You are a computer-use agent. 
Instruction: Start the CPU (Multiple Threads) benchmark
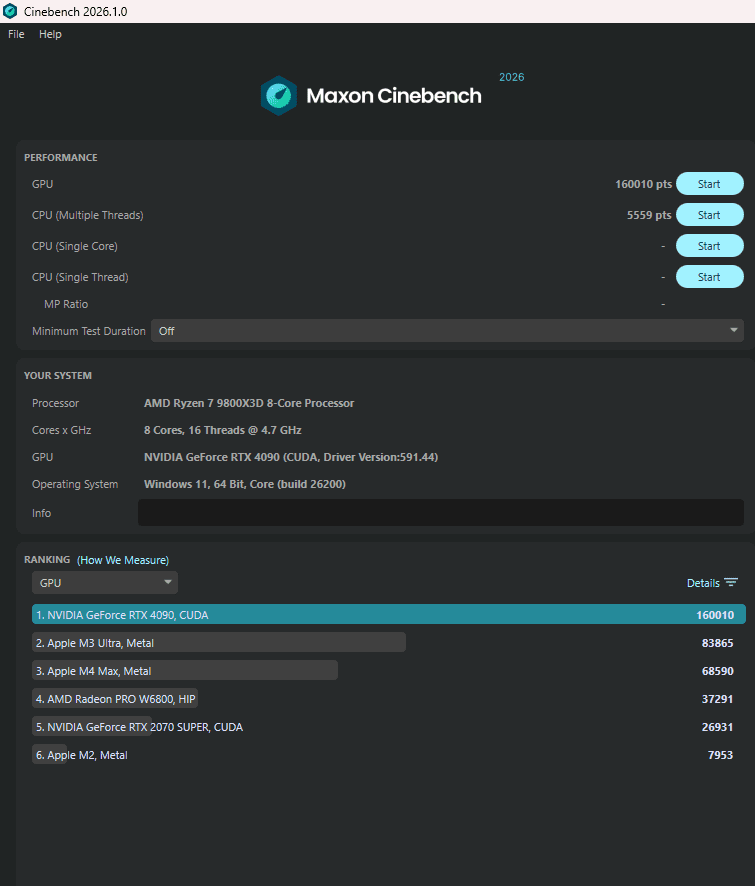click(710, 215)
